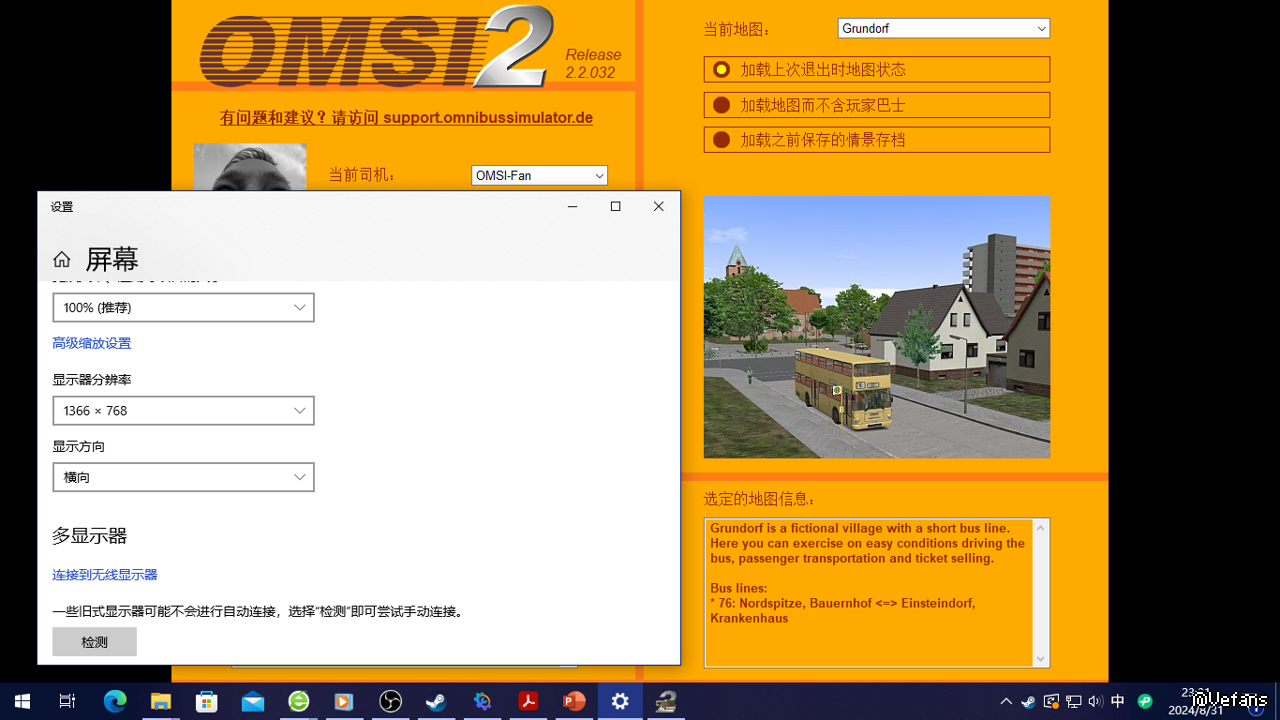Image resolution: width=1280 pixels, height=720 pixels.
Task: Open Steam from the taskbar
Action: point(436,701)
